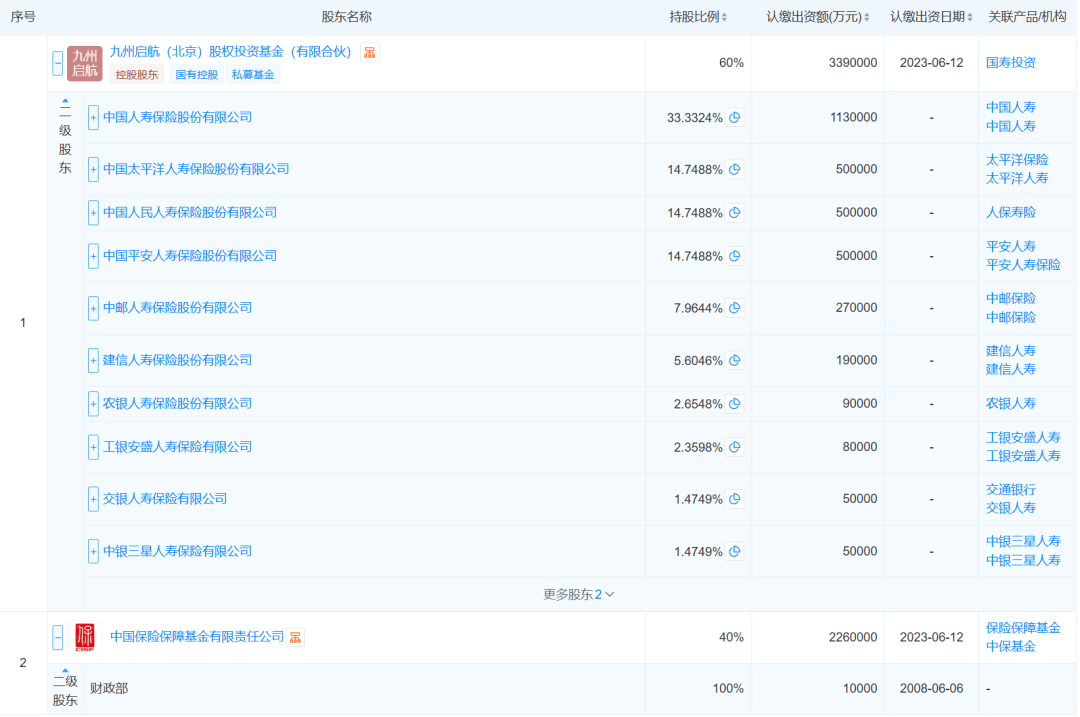Image resolution: width=1080 pixels, height=717 pixels.
Task: Click the 中国保险保障基金 red logo
Action: click(85, 637)
